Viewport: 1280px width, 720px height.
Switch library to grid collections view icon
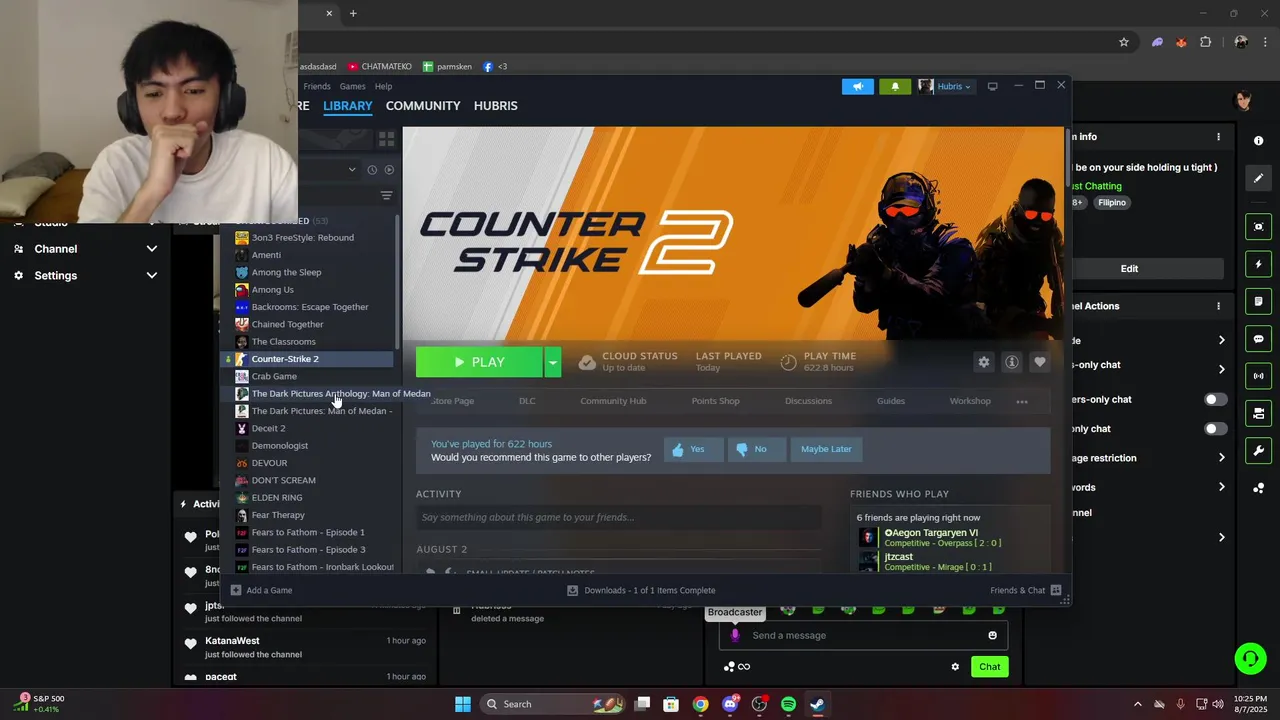[386, 139]
